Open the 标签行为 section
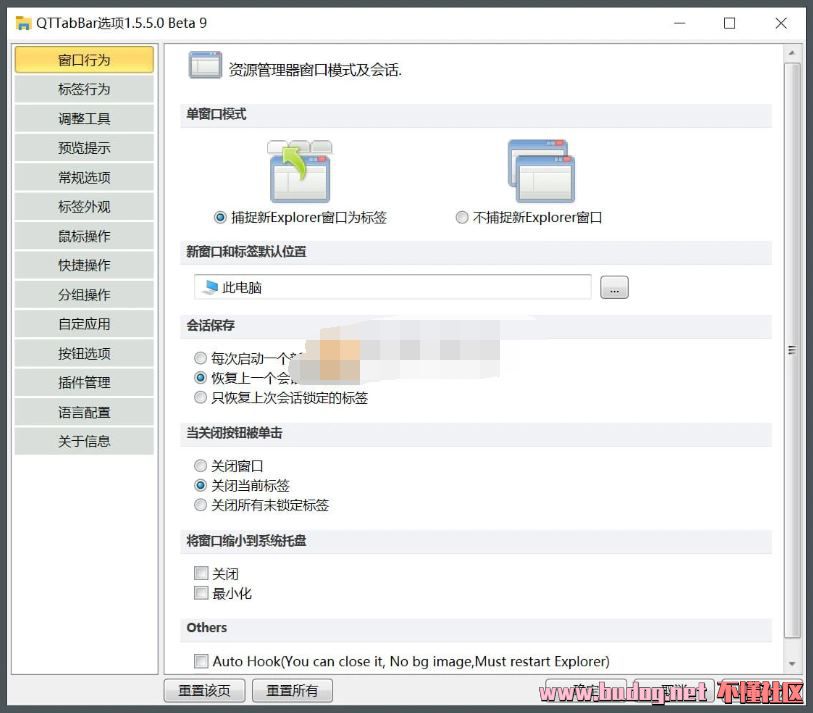 click(84, 89)
